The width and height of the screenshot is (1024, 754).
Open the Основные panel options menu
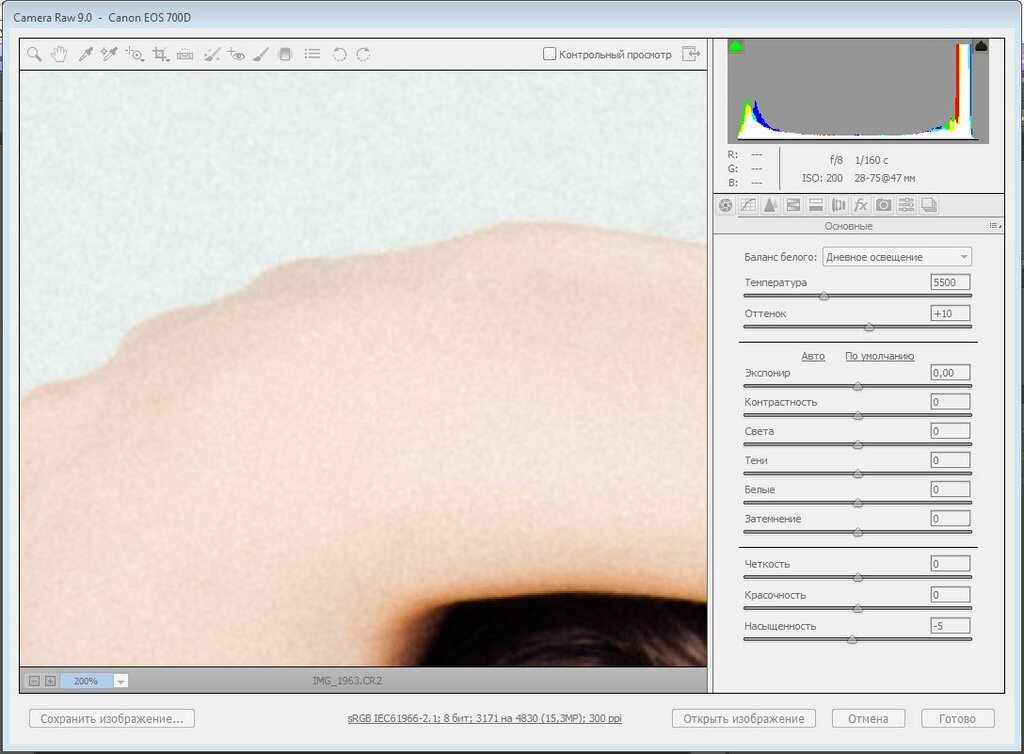[993, 226]
